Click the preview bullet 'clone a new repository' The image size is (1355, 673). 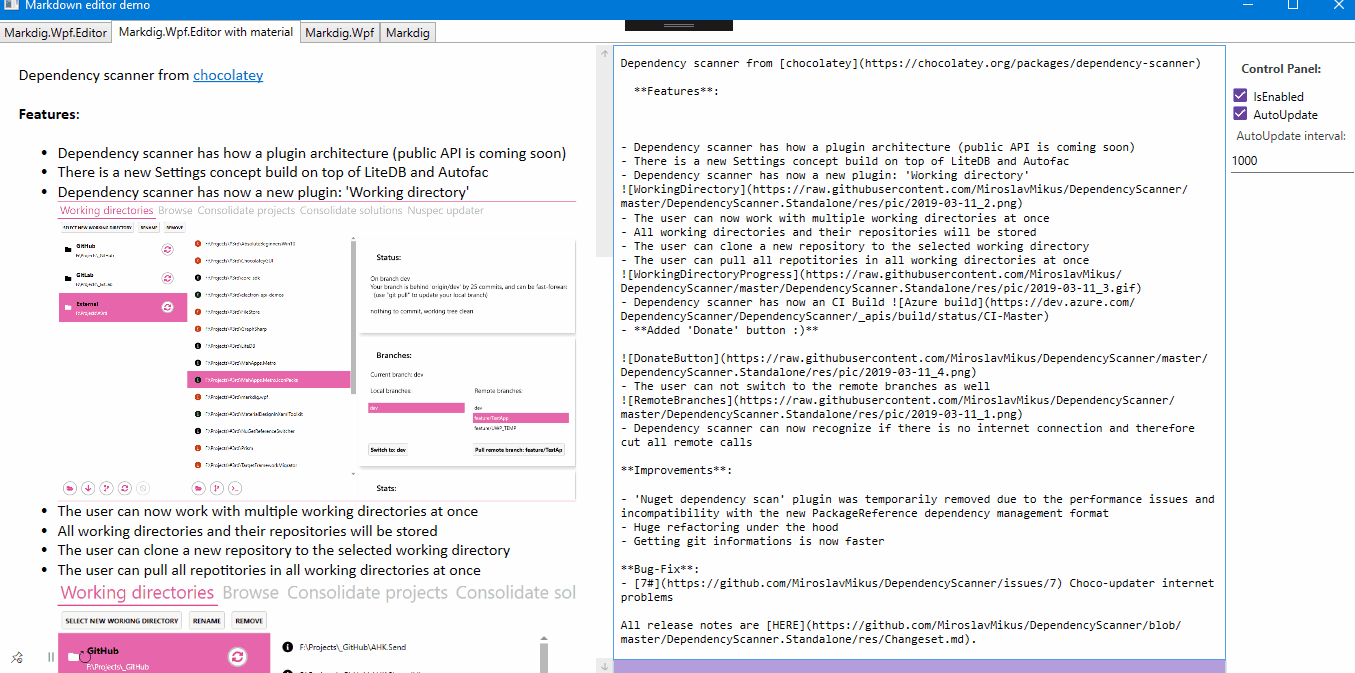[x=284, y=550]
